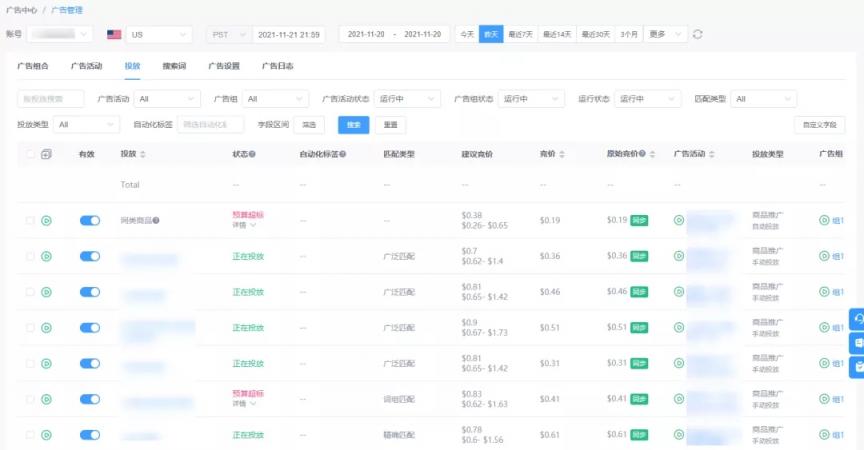Switch to the 广告活动 tab
The width and height of the screenshot is (864, 450).
click(x=87, y=66)
